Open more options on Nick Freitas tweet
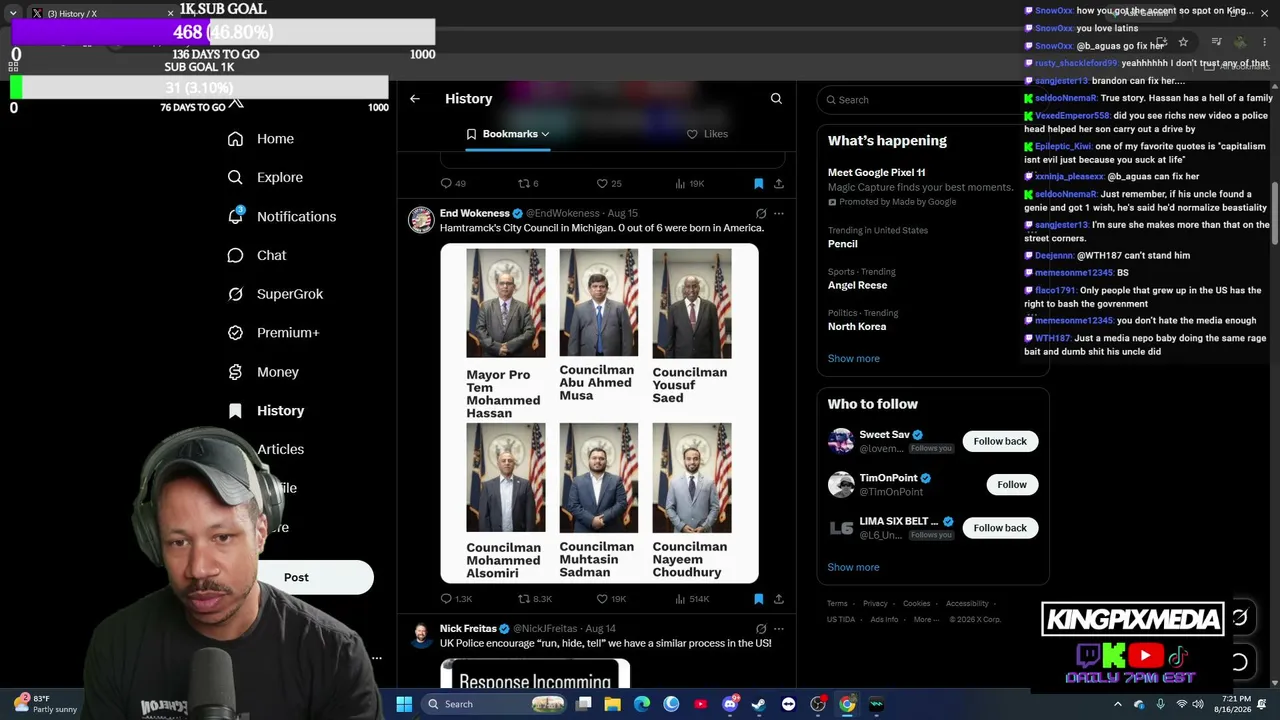Viewport: 1280px width, 720px height. pyautogui.click(x=779, y=629)
